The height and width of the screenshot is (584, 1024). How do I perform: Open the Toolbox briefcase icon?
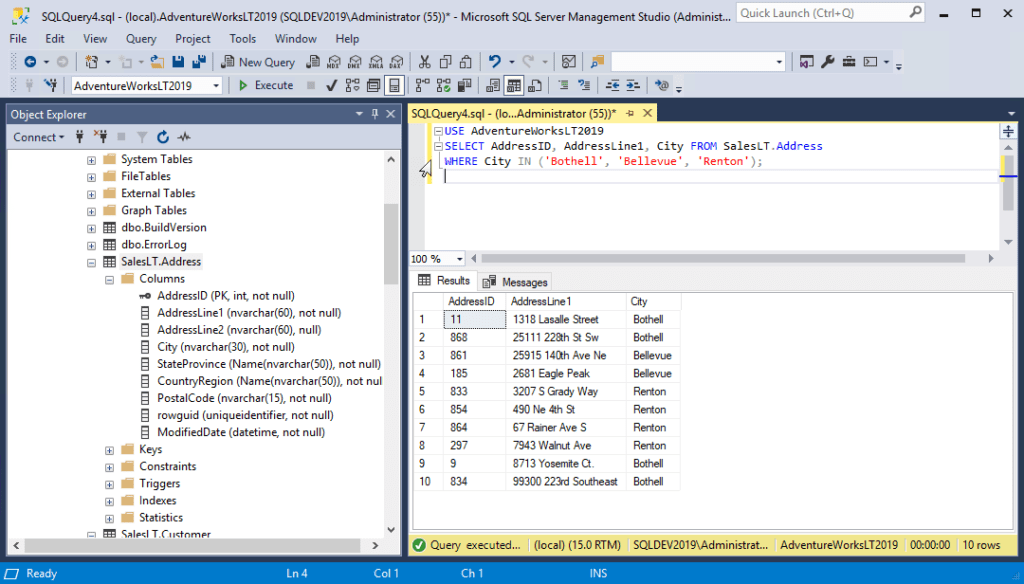pos(849,62)
